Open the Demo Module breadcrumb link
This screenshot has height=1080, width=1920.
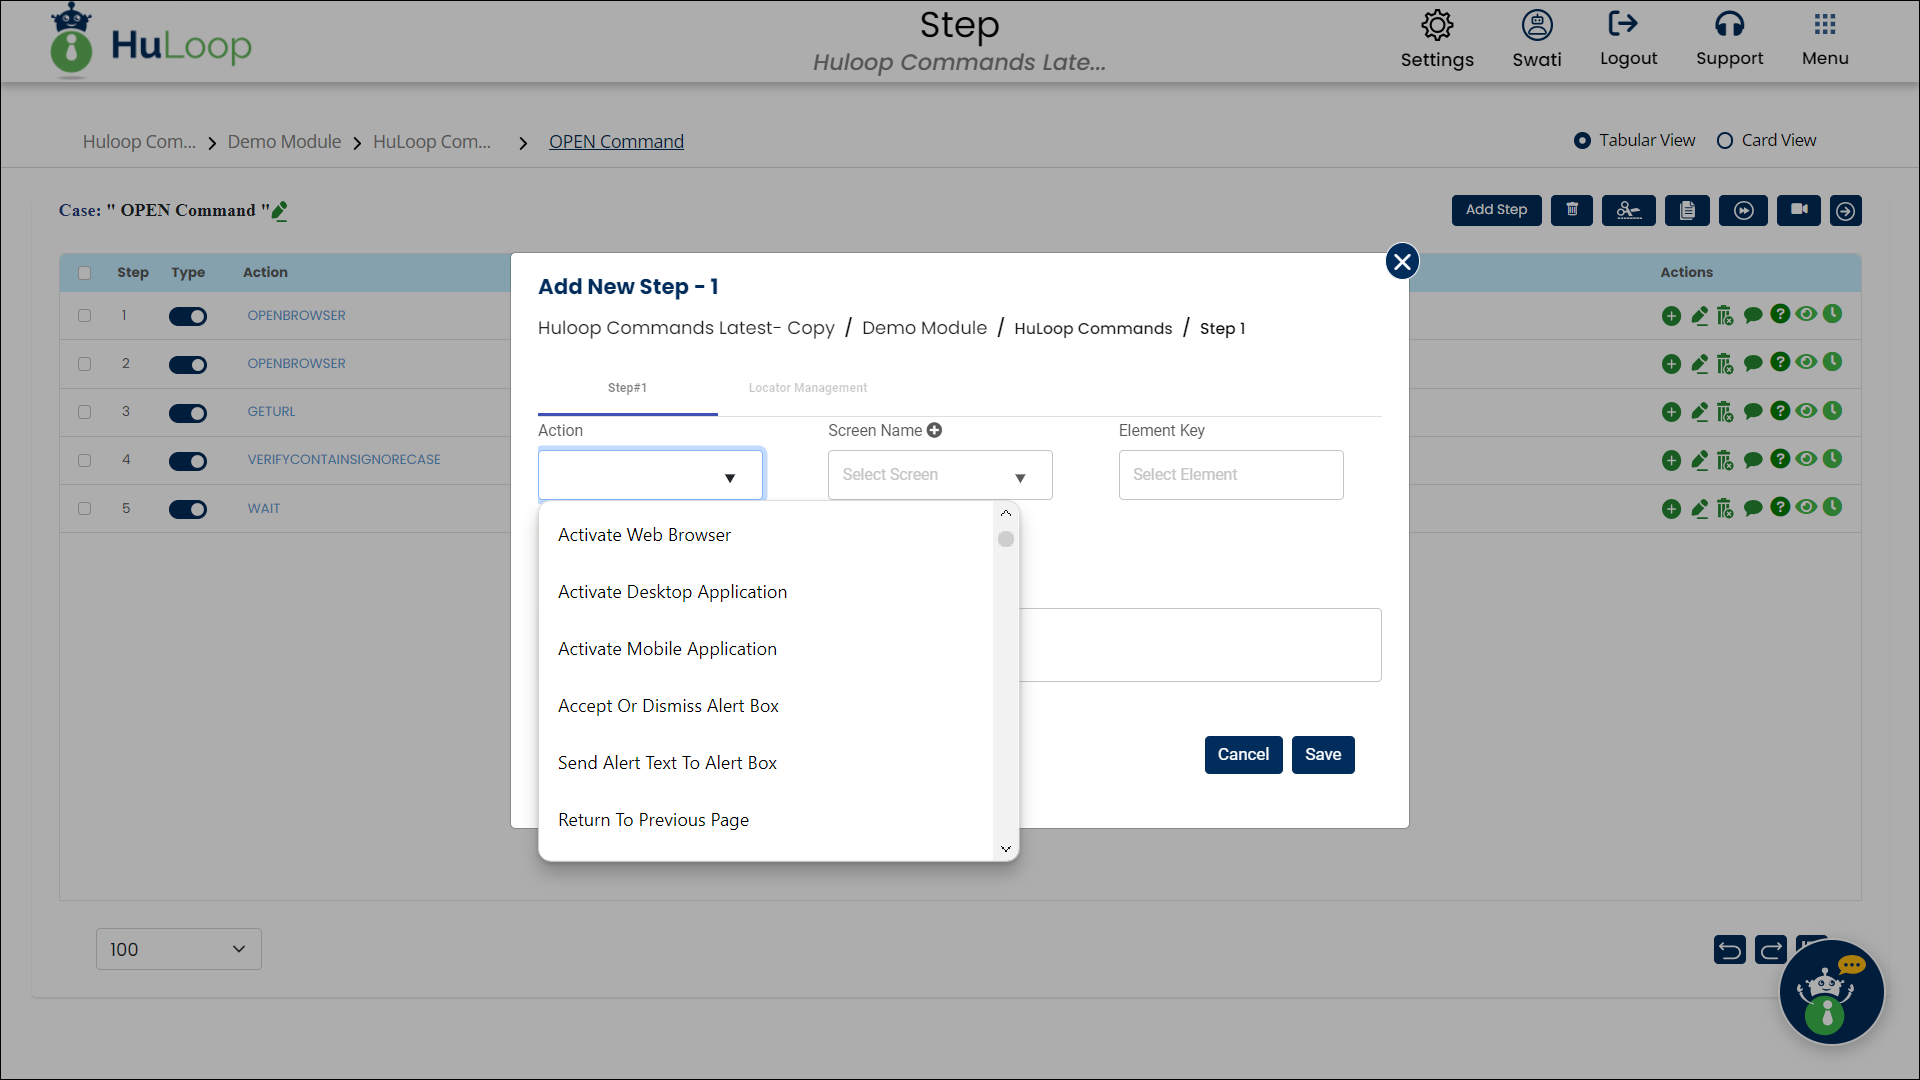(284, 142)
